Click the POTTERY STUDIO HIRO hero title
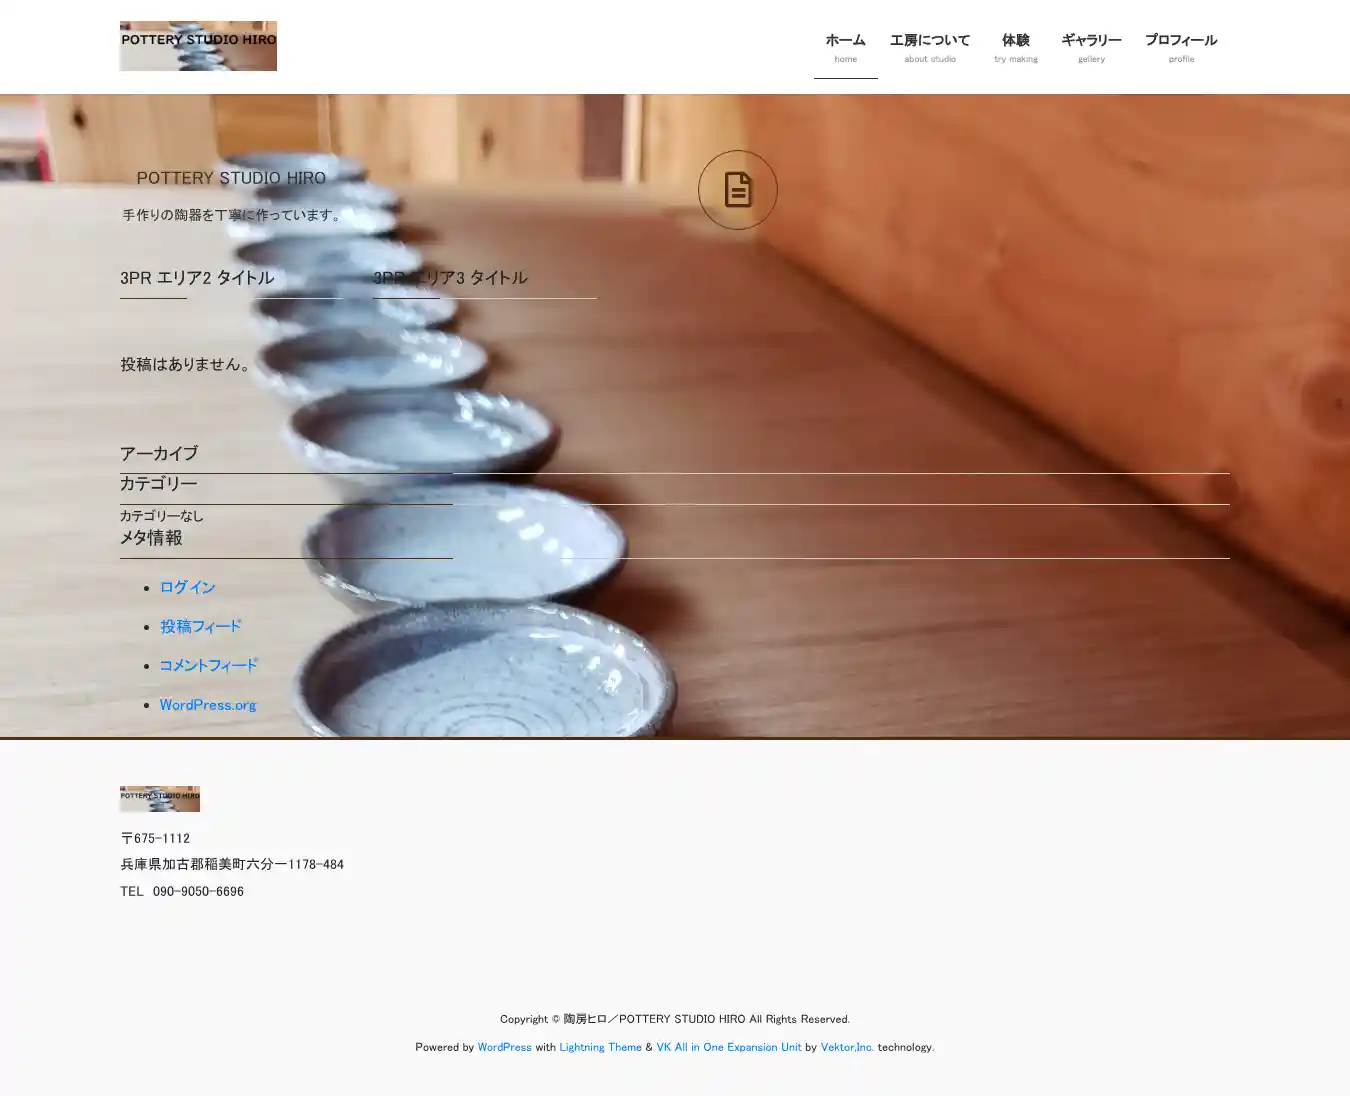The height and width of the screenshot is (1096, 1350). pyautogui.click(x=231, y=178)
